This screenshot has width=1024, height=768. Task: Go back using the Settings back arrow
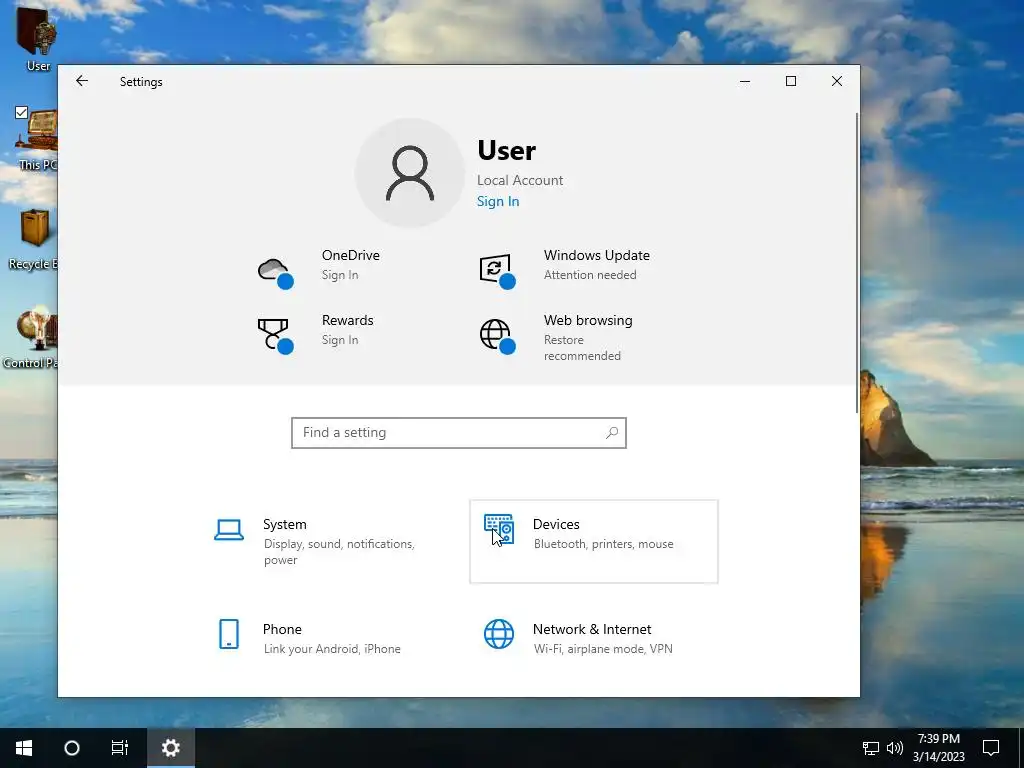click(x=82, y=81)
